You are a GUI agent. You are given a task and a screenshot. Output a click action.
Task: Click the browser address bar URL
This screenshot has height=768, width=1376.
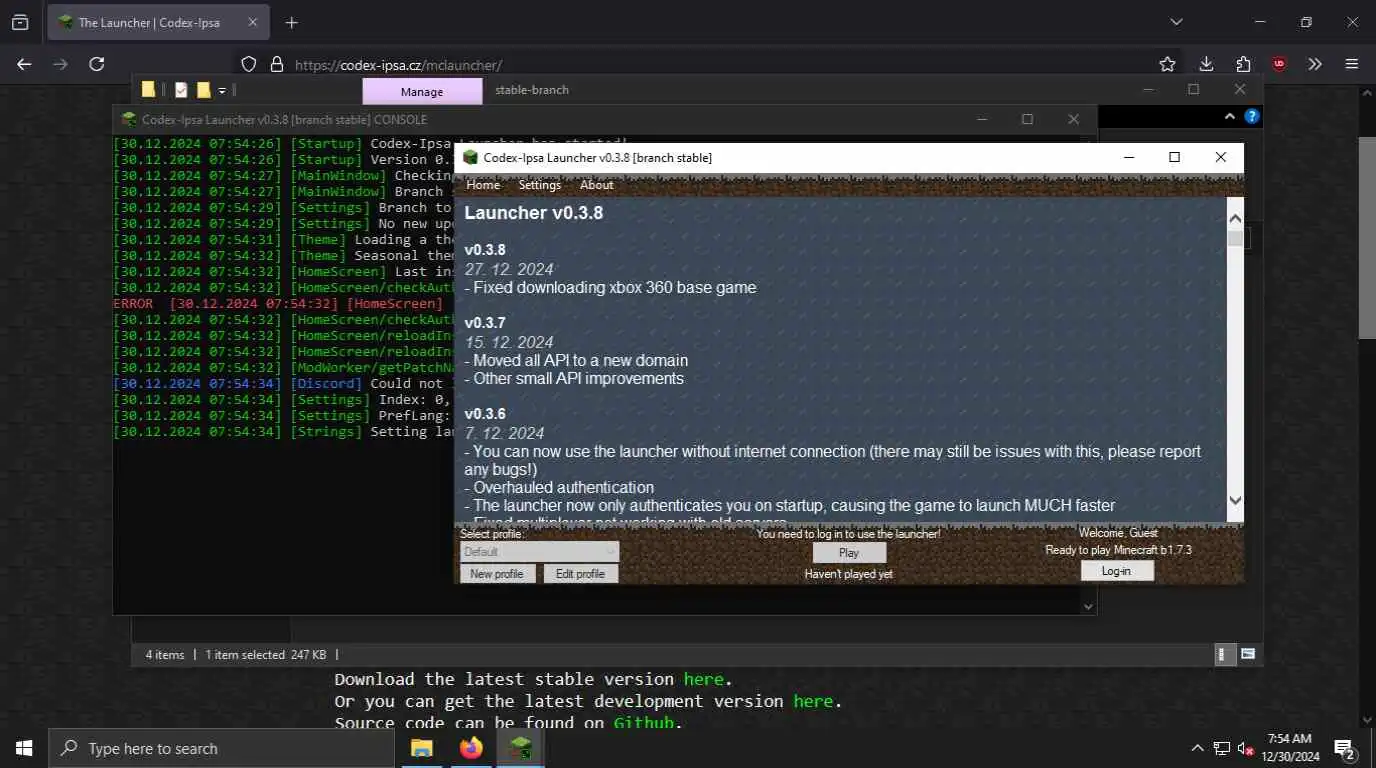pyautogui.click(x=398, y=65)
